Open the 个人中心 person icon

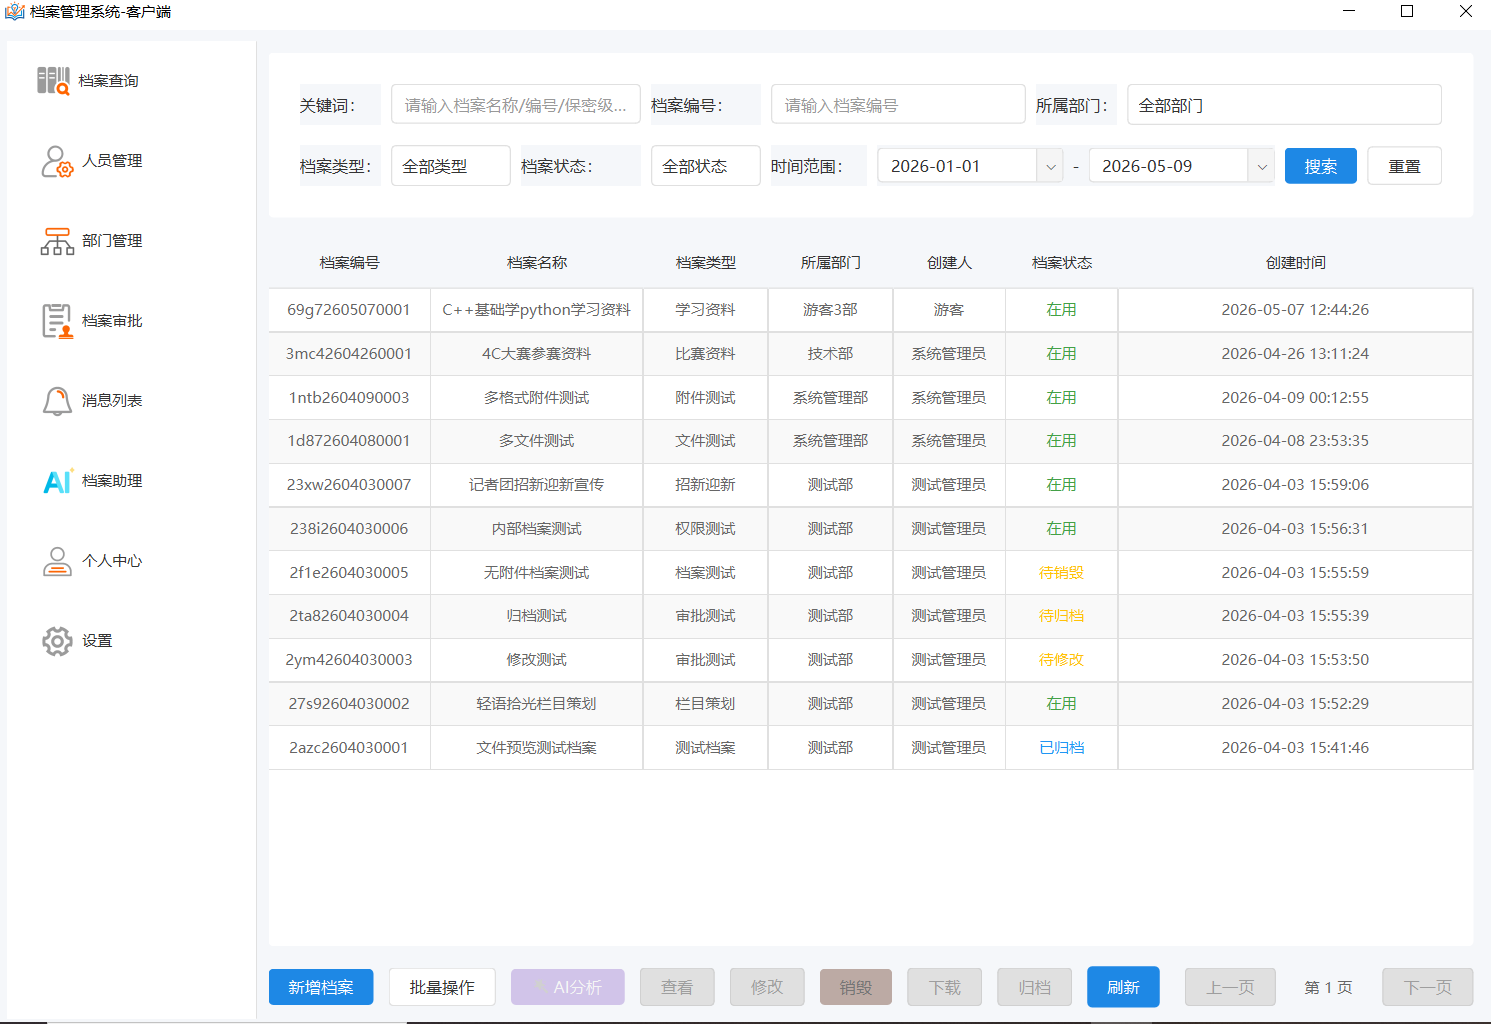pyautogui.click(x=57, y=561)
